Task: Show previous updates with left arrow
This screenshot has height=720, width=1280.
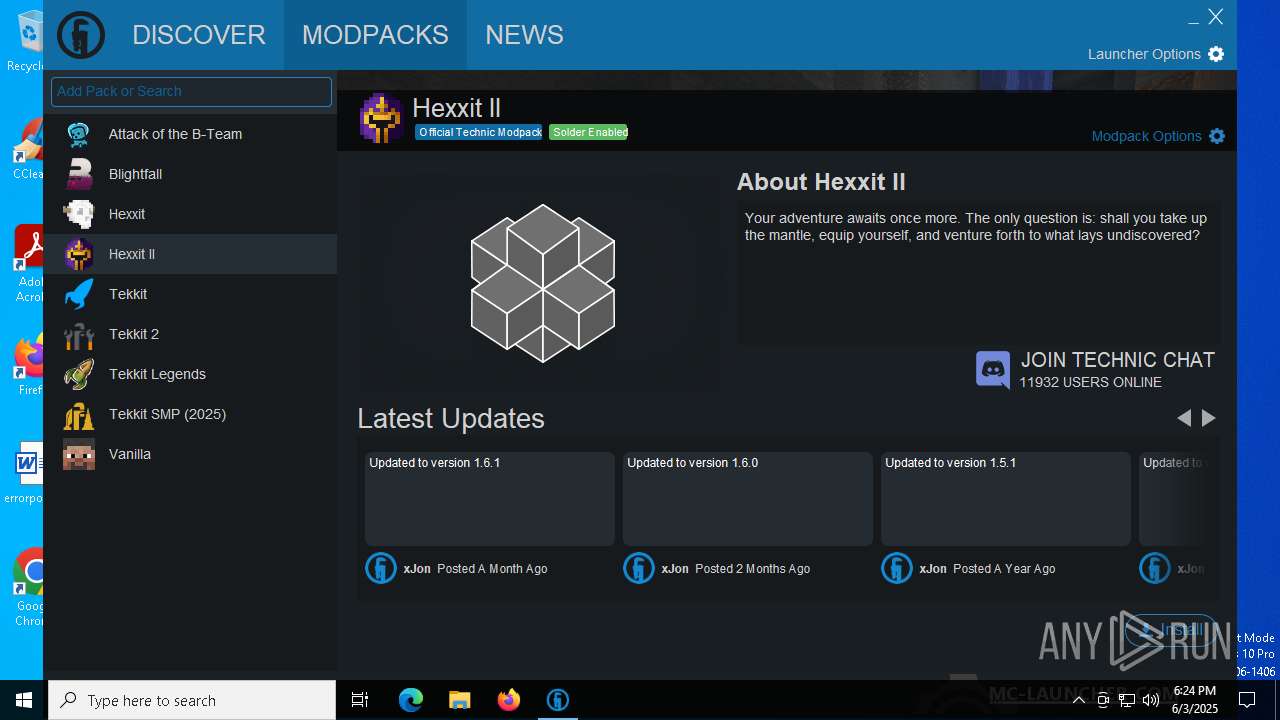Action: [x=1184, y=418]
